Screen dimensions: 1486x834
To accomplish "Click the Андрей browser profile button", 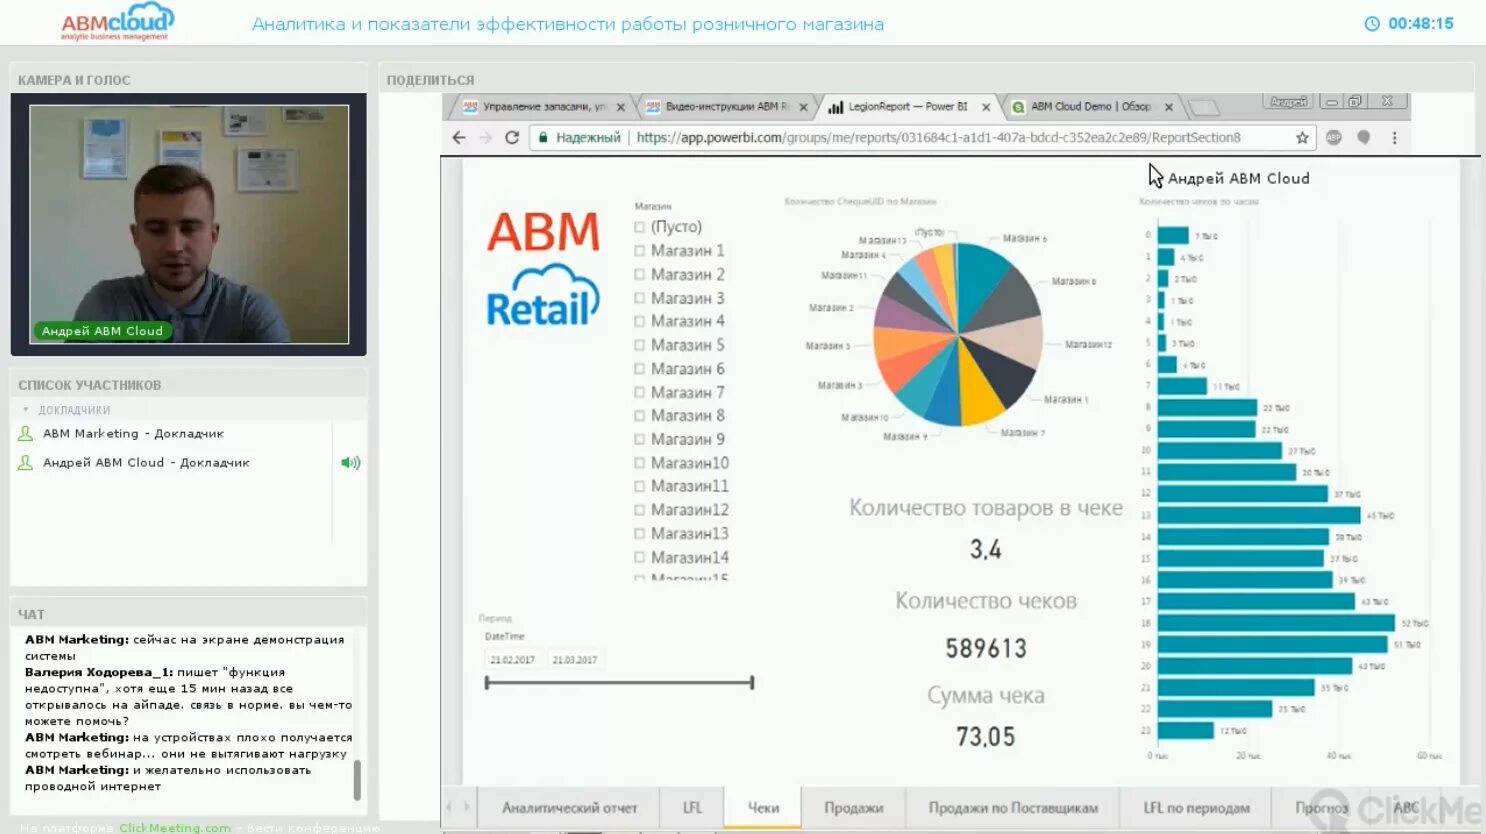I will [1289, 102].
